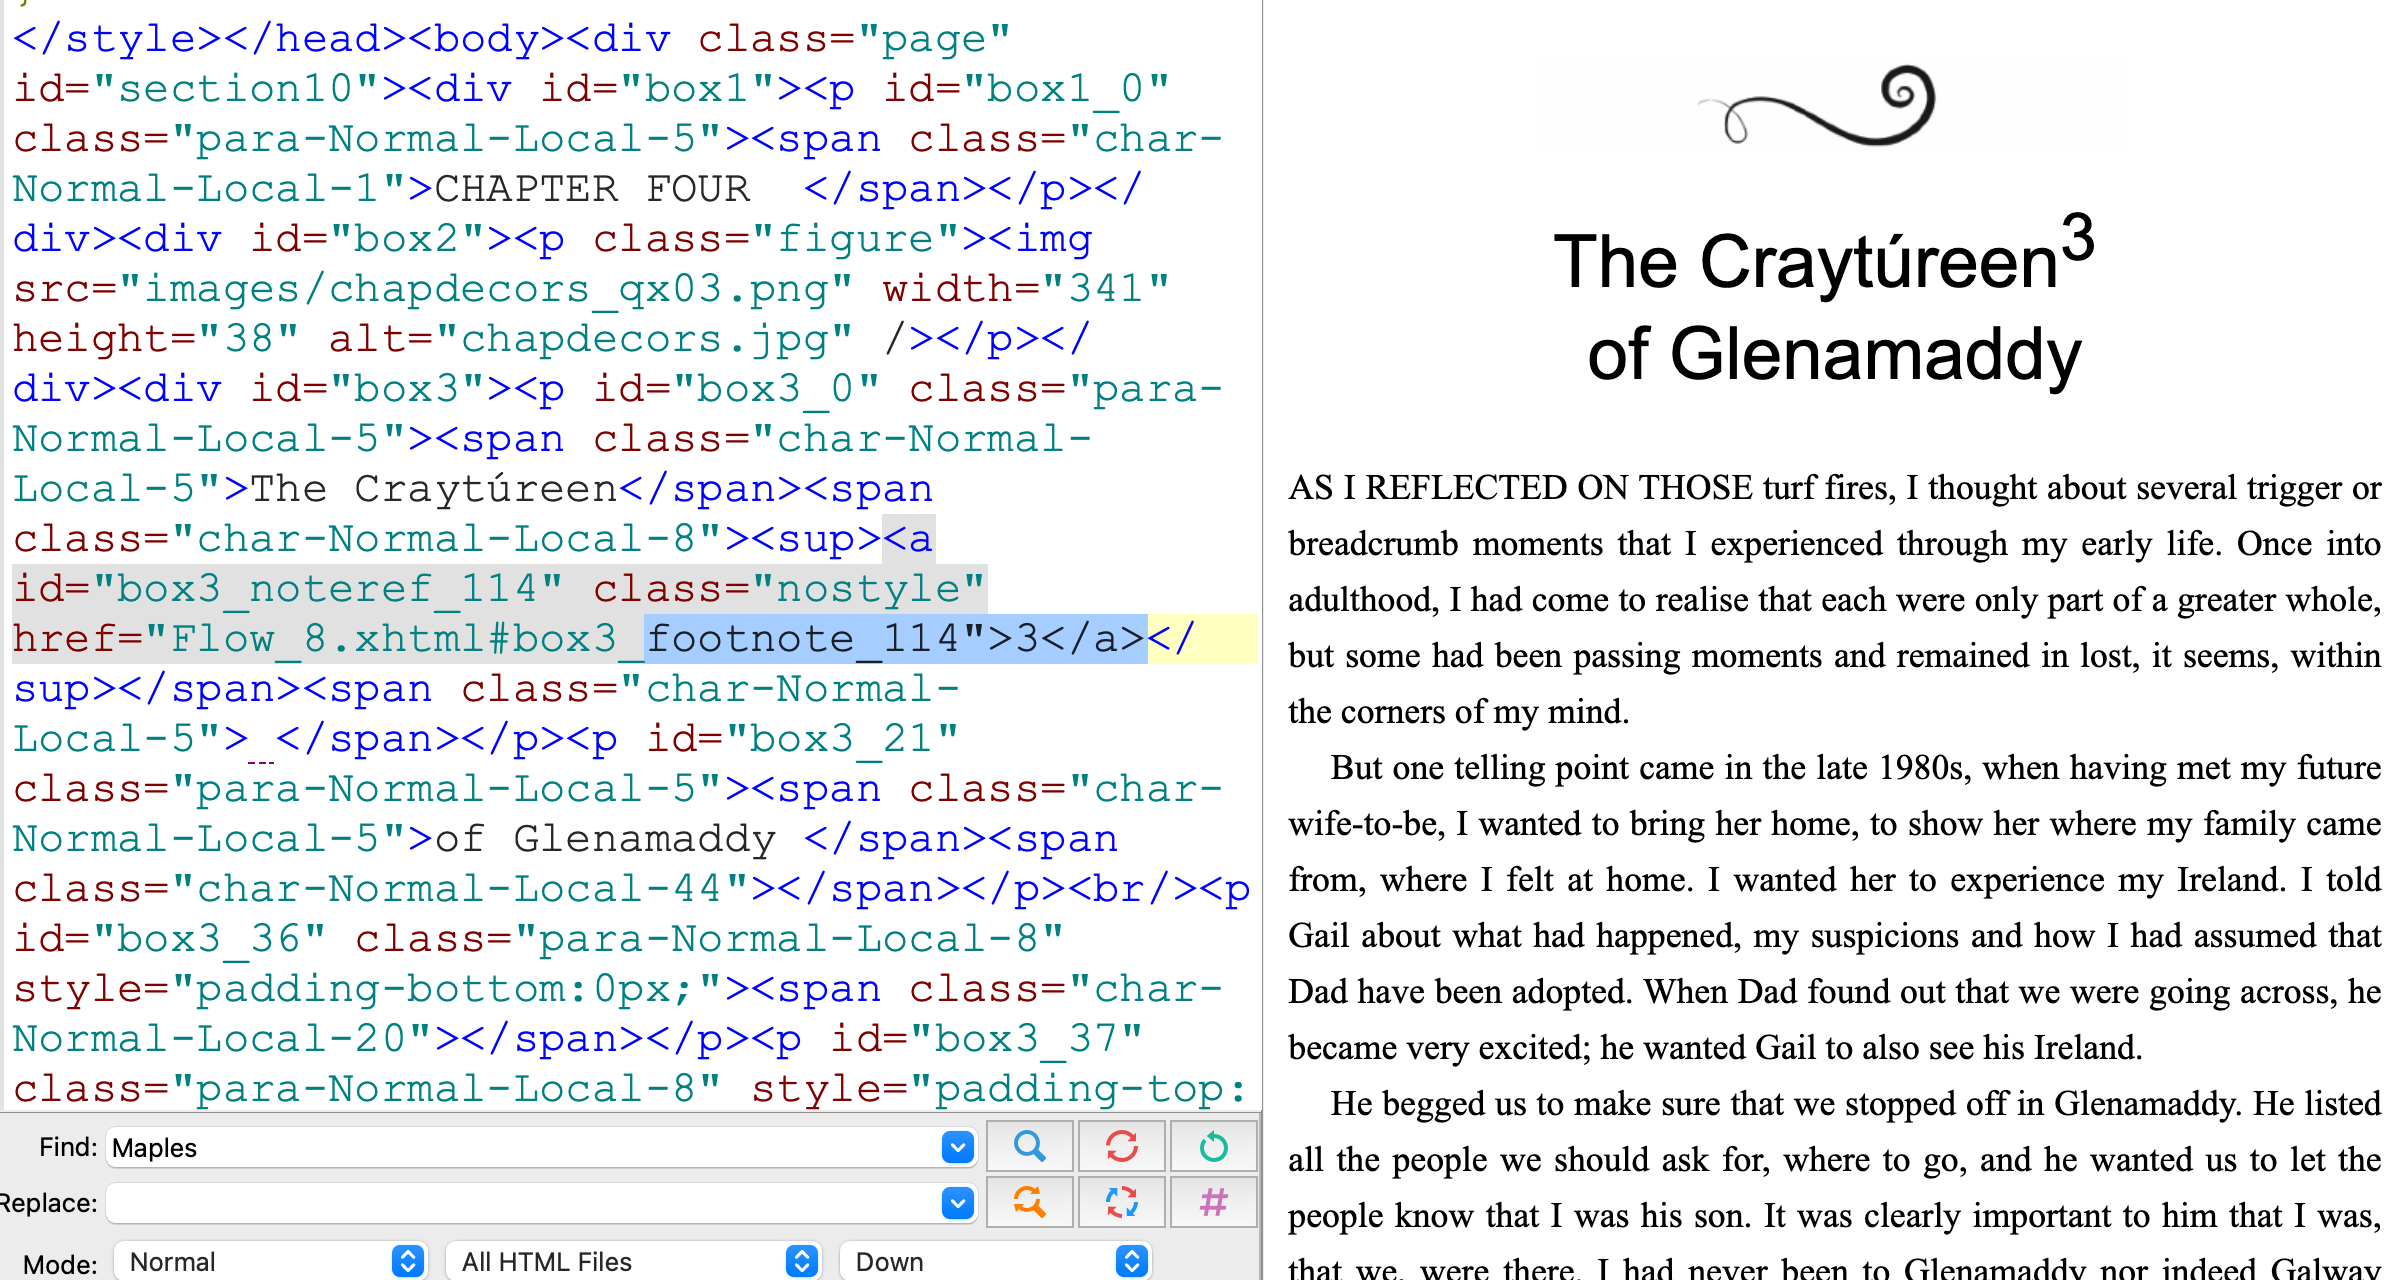Click the purple hash Count All button

coord(1213,1201)
